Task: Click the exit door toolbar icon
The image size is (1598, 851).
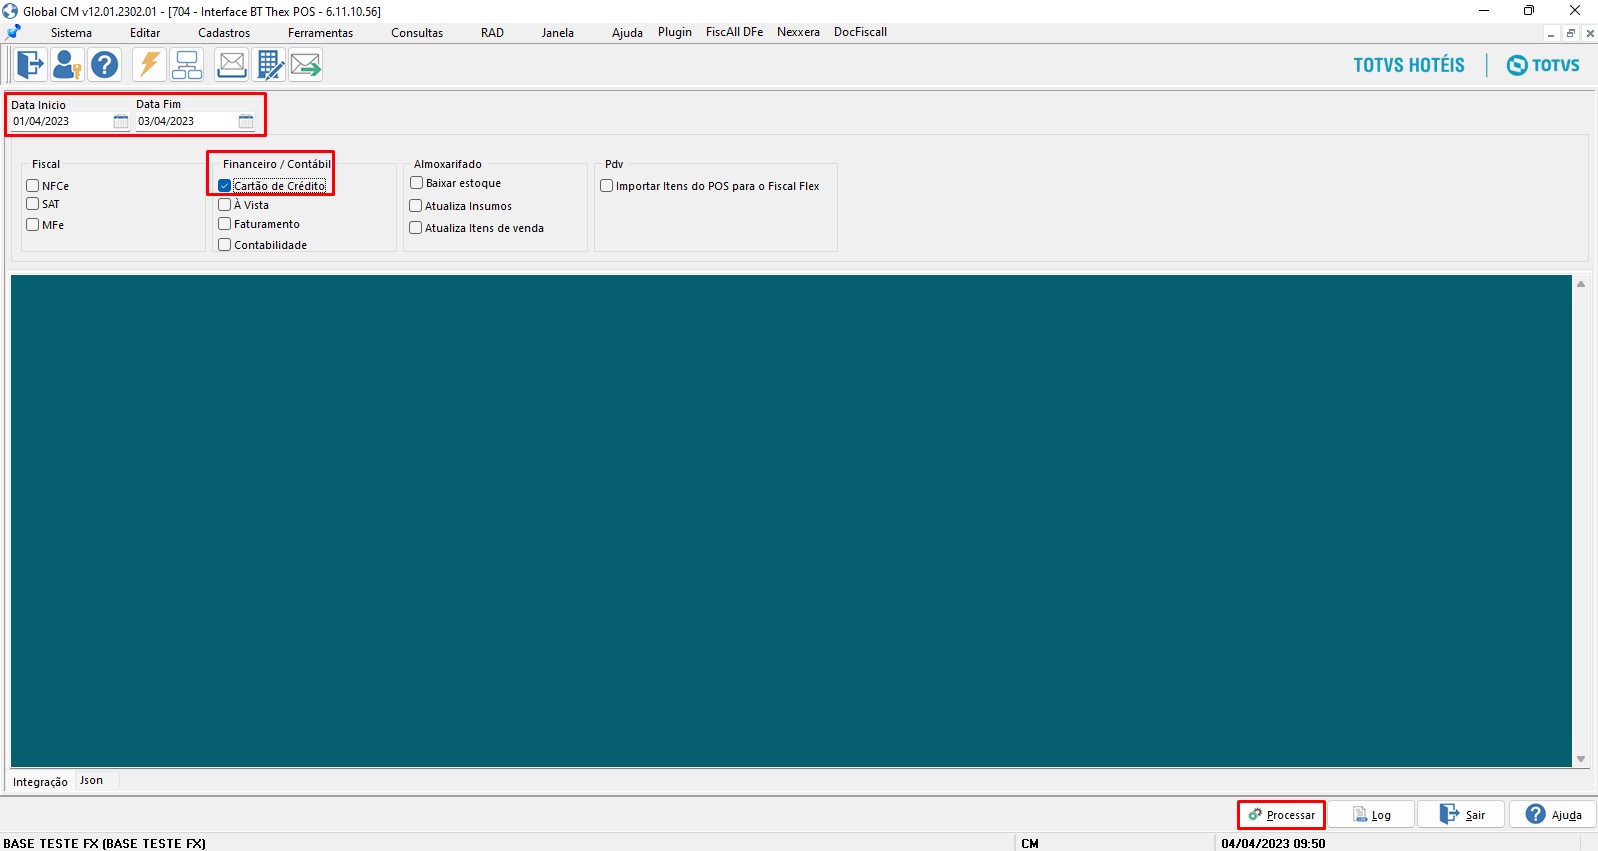Action: coord(30,65)
